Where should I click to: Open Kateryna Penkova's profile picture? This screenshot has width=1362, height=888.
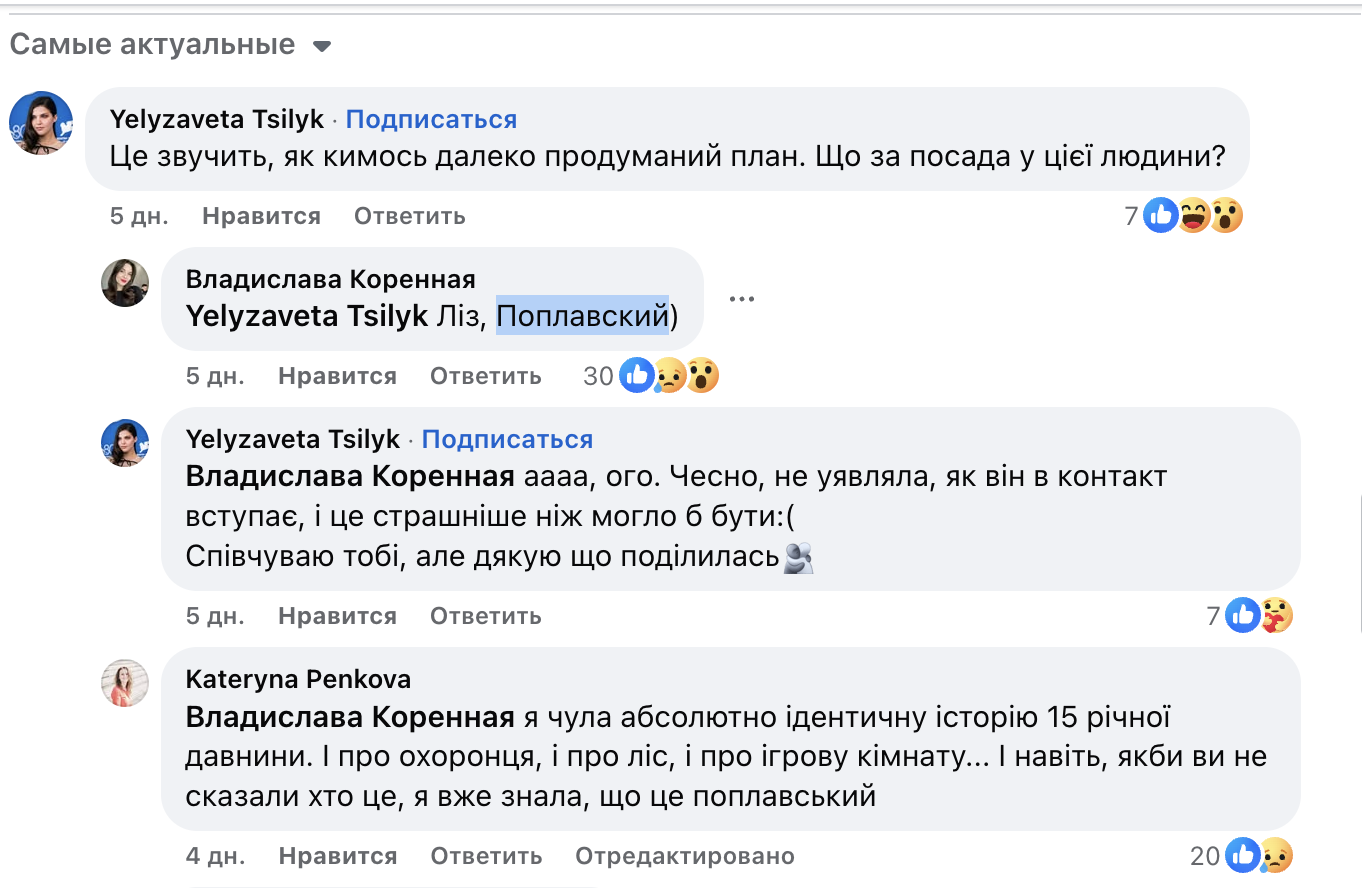tap(125, 683)
